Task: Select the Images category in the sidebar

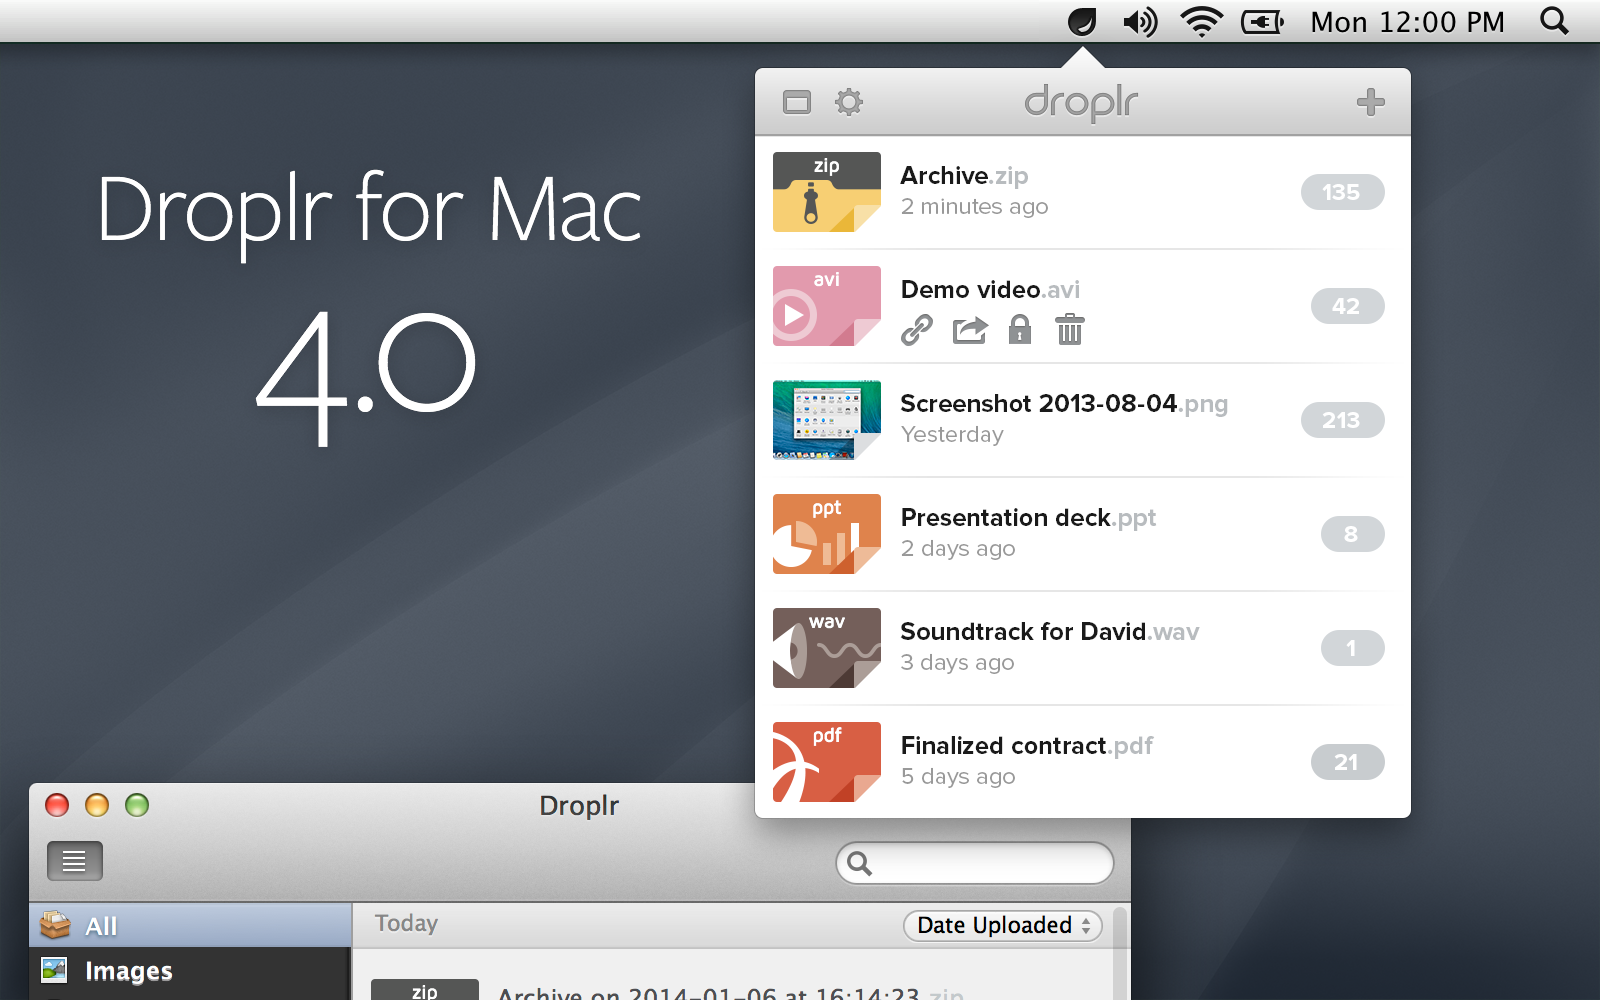Action: 191,971
